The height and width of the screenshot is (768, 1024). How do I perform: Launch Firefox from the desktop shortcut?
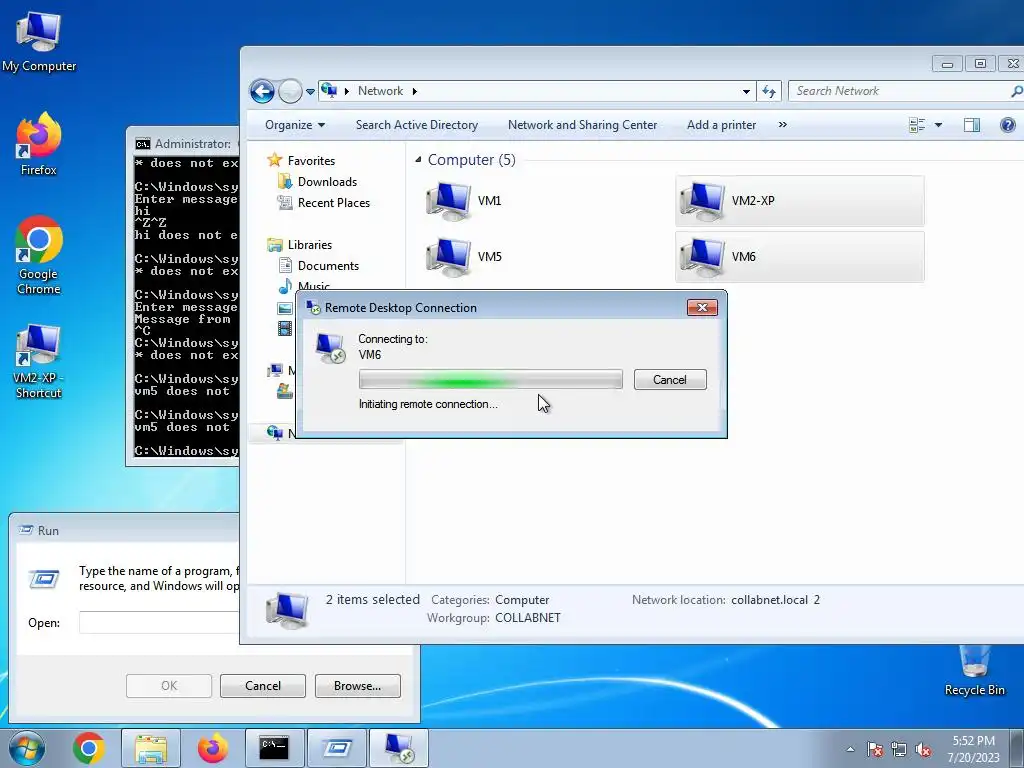tap(39, 144)
